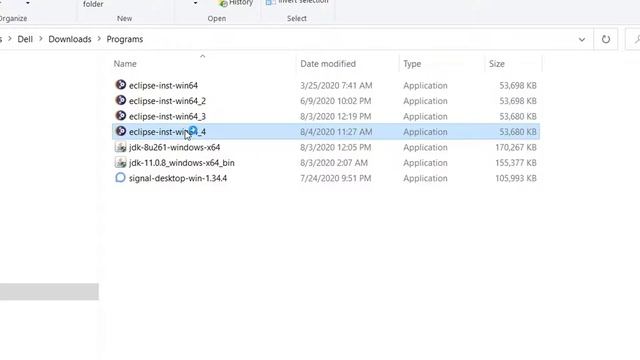Sort files by Size column
This screenshot has height=360, width=640.
[497, 64]
